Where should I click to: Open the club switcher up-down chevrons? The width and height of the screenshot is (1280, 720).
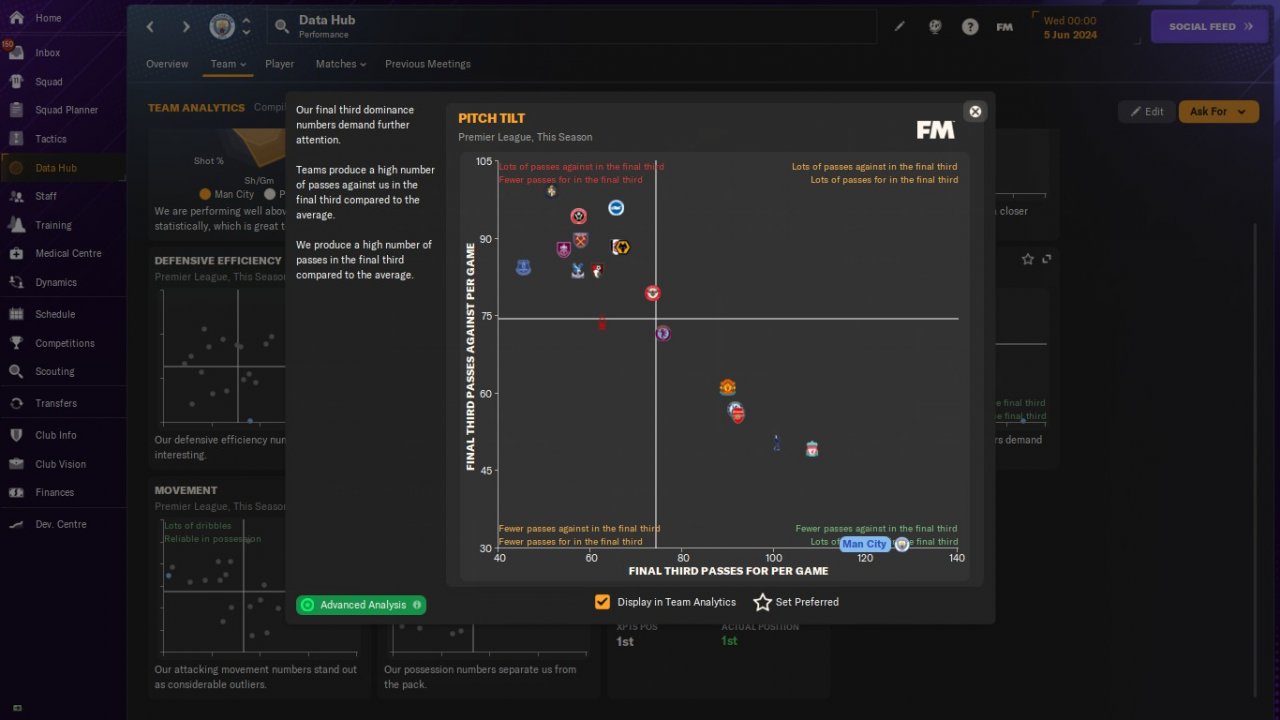pos(246,27)
